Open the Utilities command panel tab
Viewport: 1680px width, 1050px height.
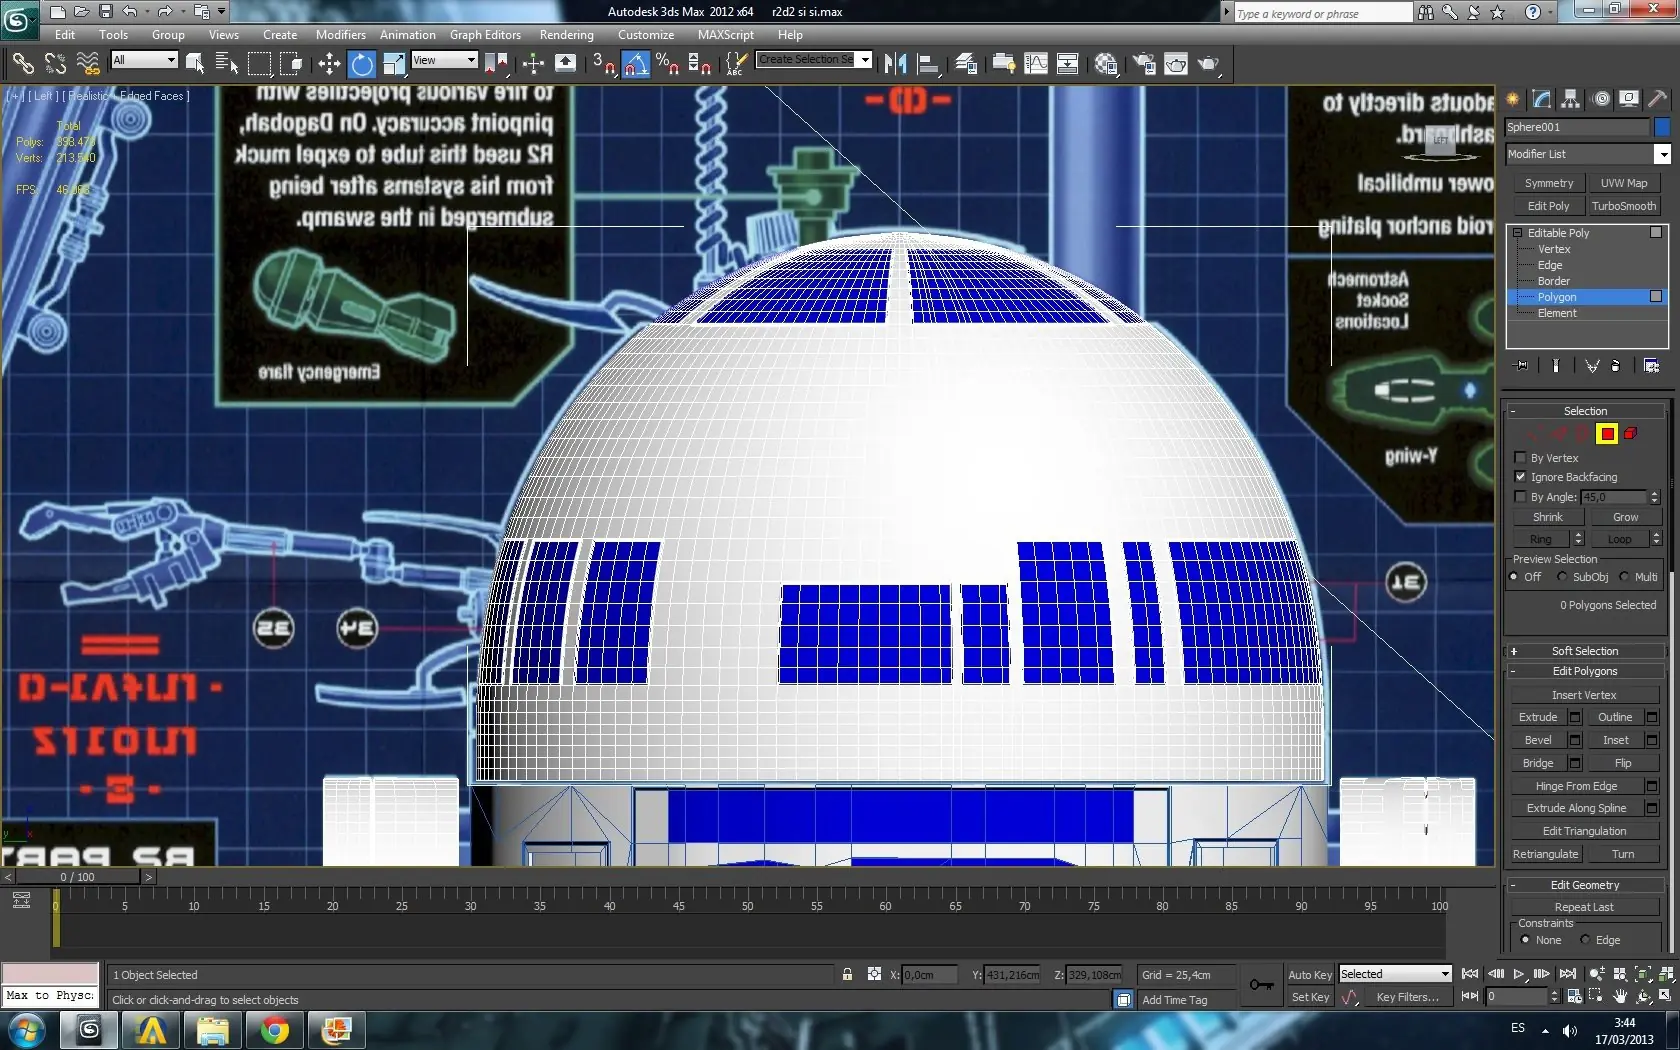coord(1658,99)
